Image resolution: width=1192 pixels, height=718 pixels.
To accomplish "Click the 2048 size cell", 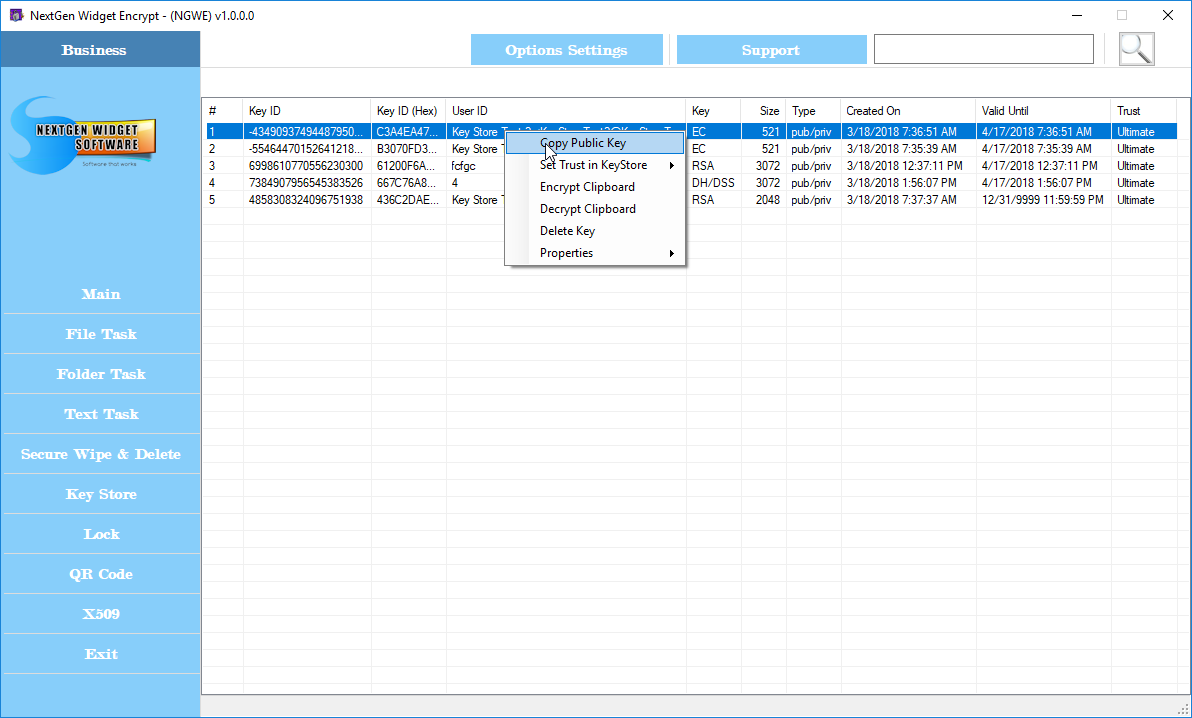I will pos(768,200).
